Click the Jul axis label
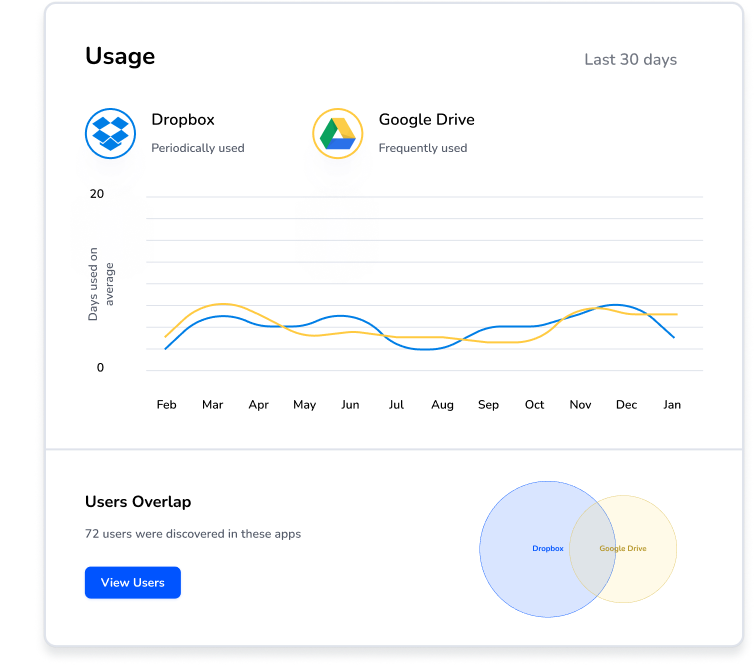The width and height of the screenshot is (754, 666). point(396,405)
